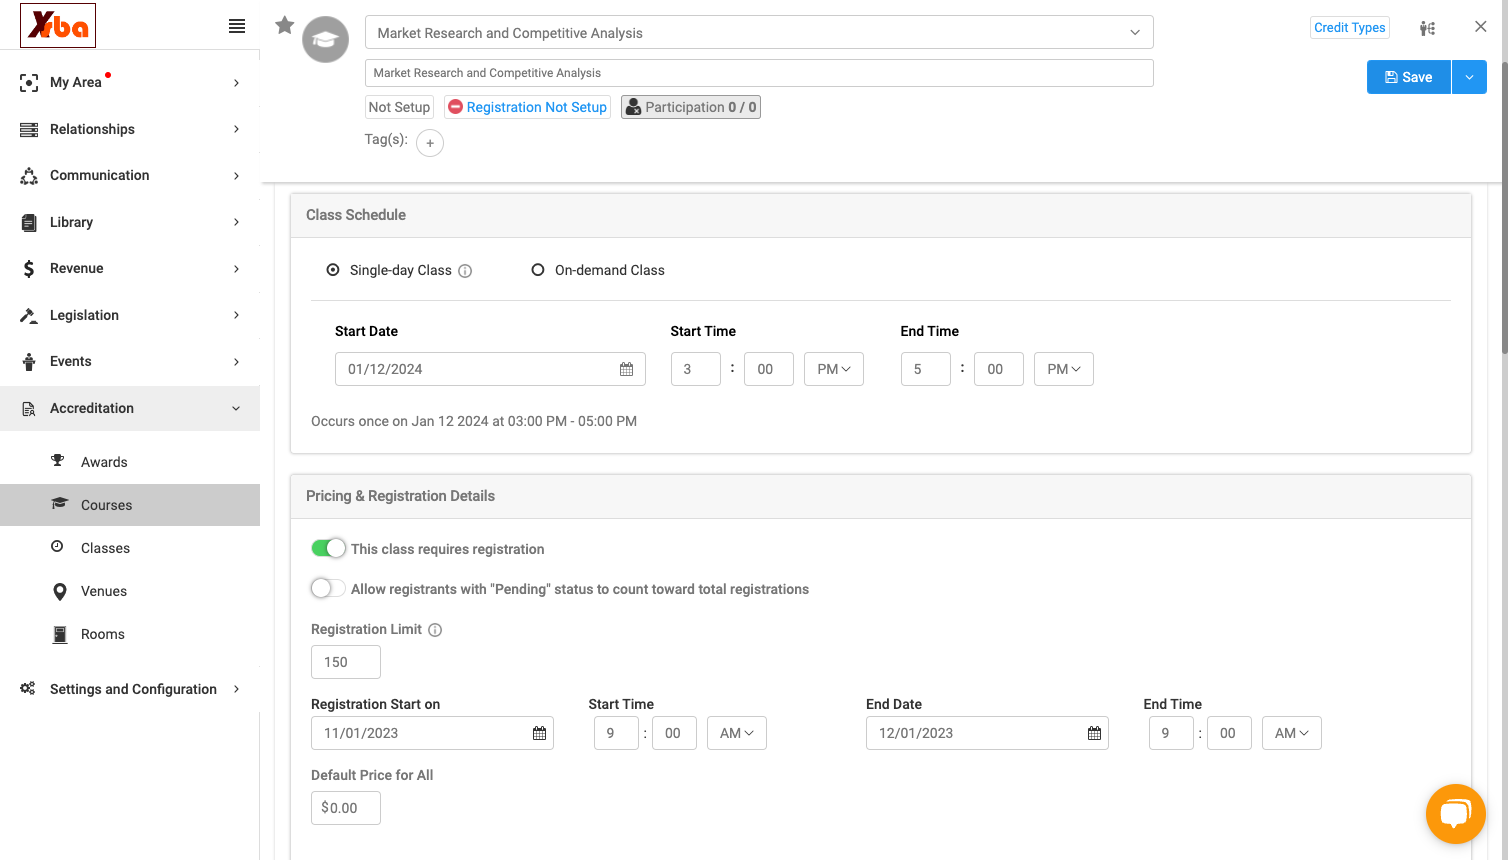Image resolution: width=1508 pixels, height=860 pixels.
Task: Click the Participation 0 / 0 button
Action: [691, 107]
